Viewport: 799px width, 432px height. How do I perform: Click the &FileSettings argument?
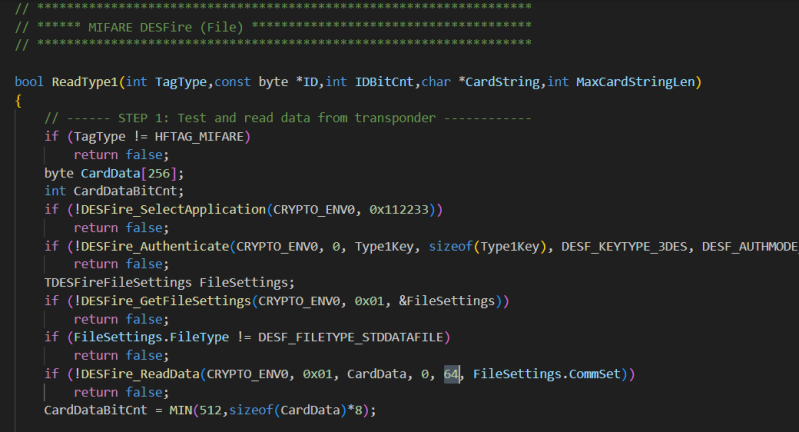pyautogui.click(x=447, y=301)
